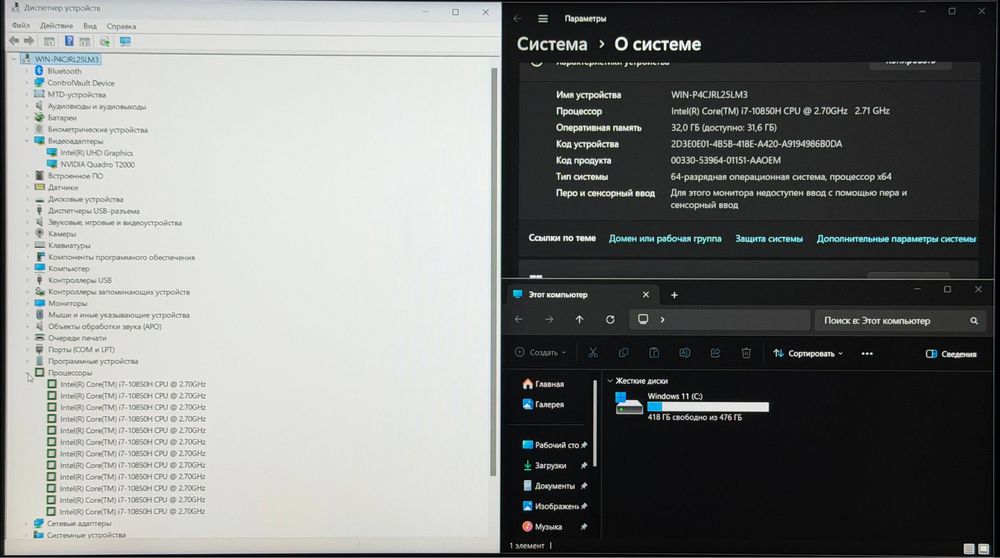Collapse the Процессоры branch arrow
The image size is (1000, 558).
[27, 372]
